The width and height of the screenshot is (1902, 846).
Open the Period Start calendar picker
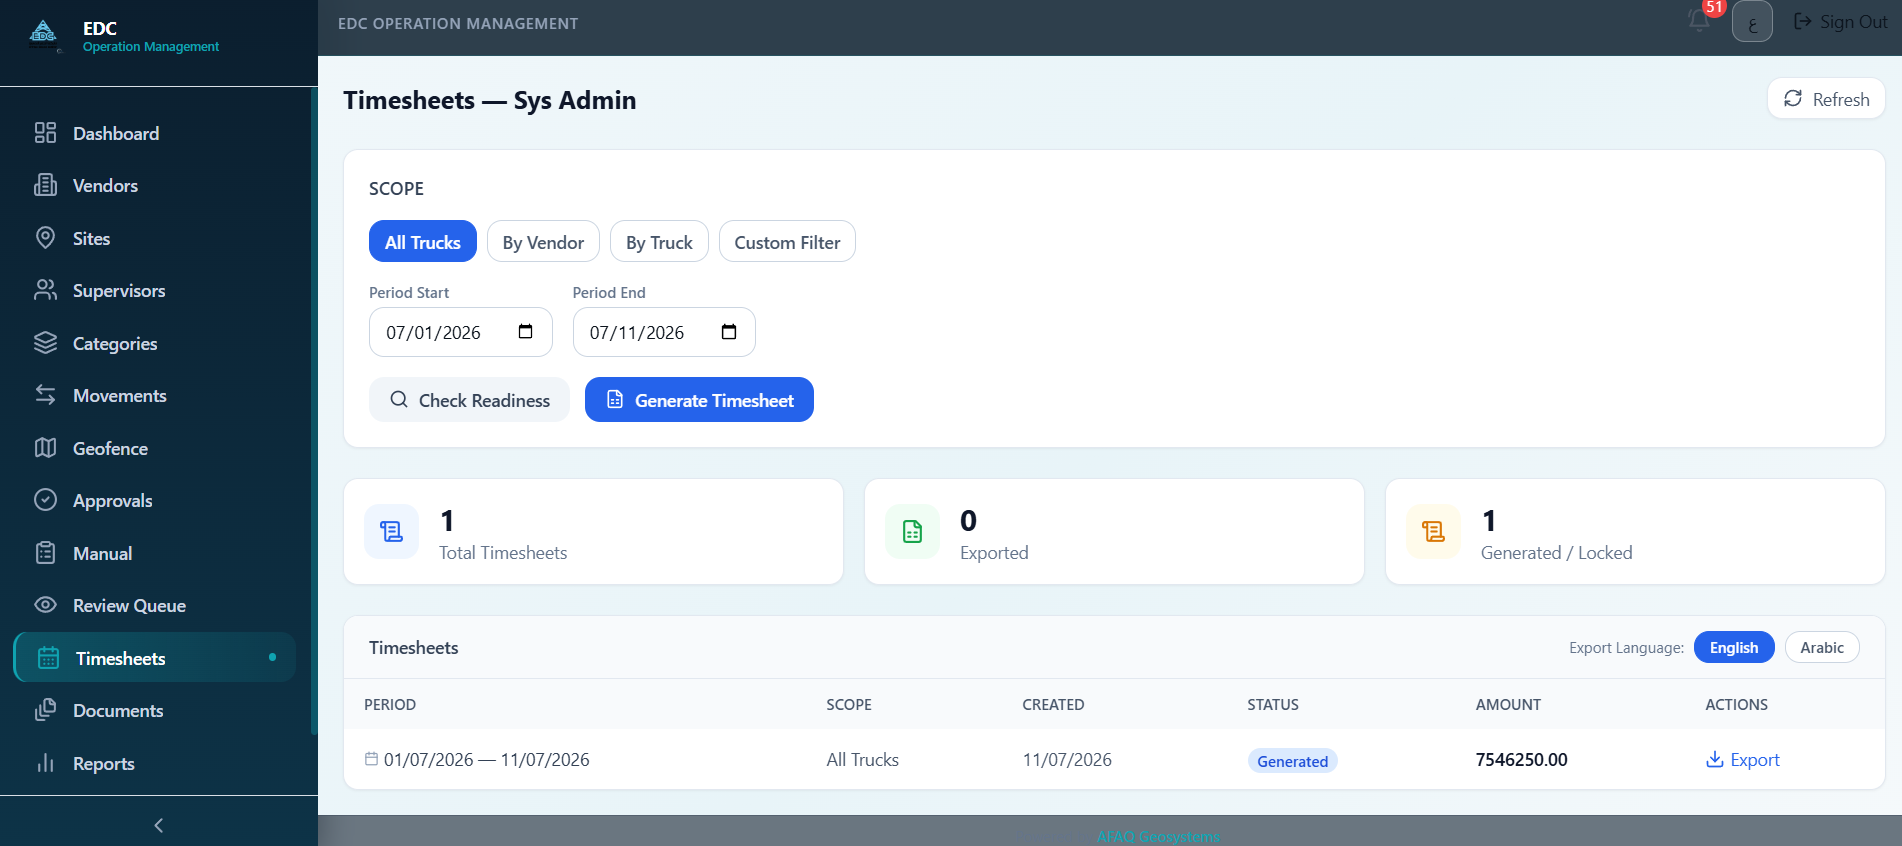tap(526, 332)
